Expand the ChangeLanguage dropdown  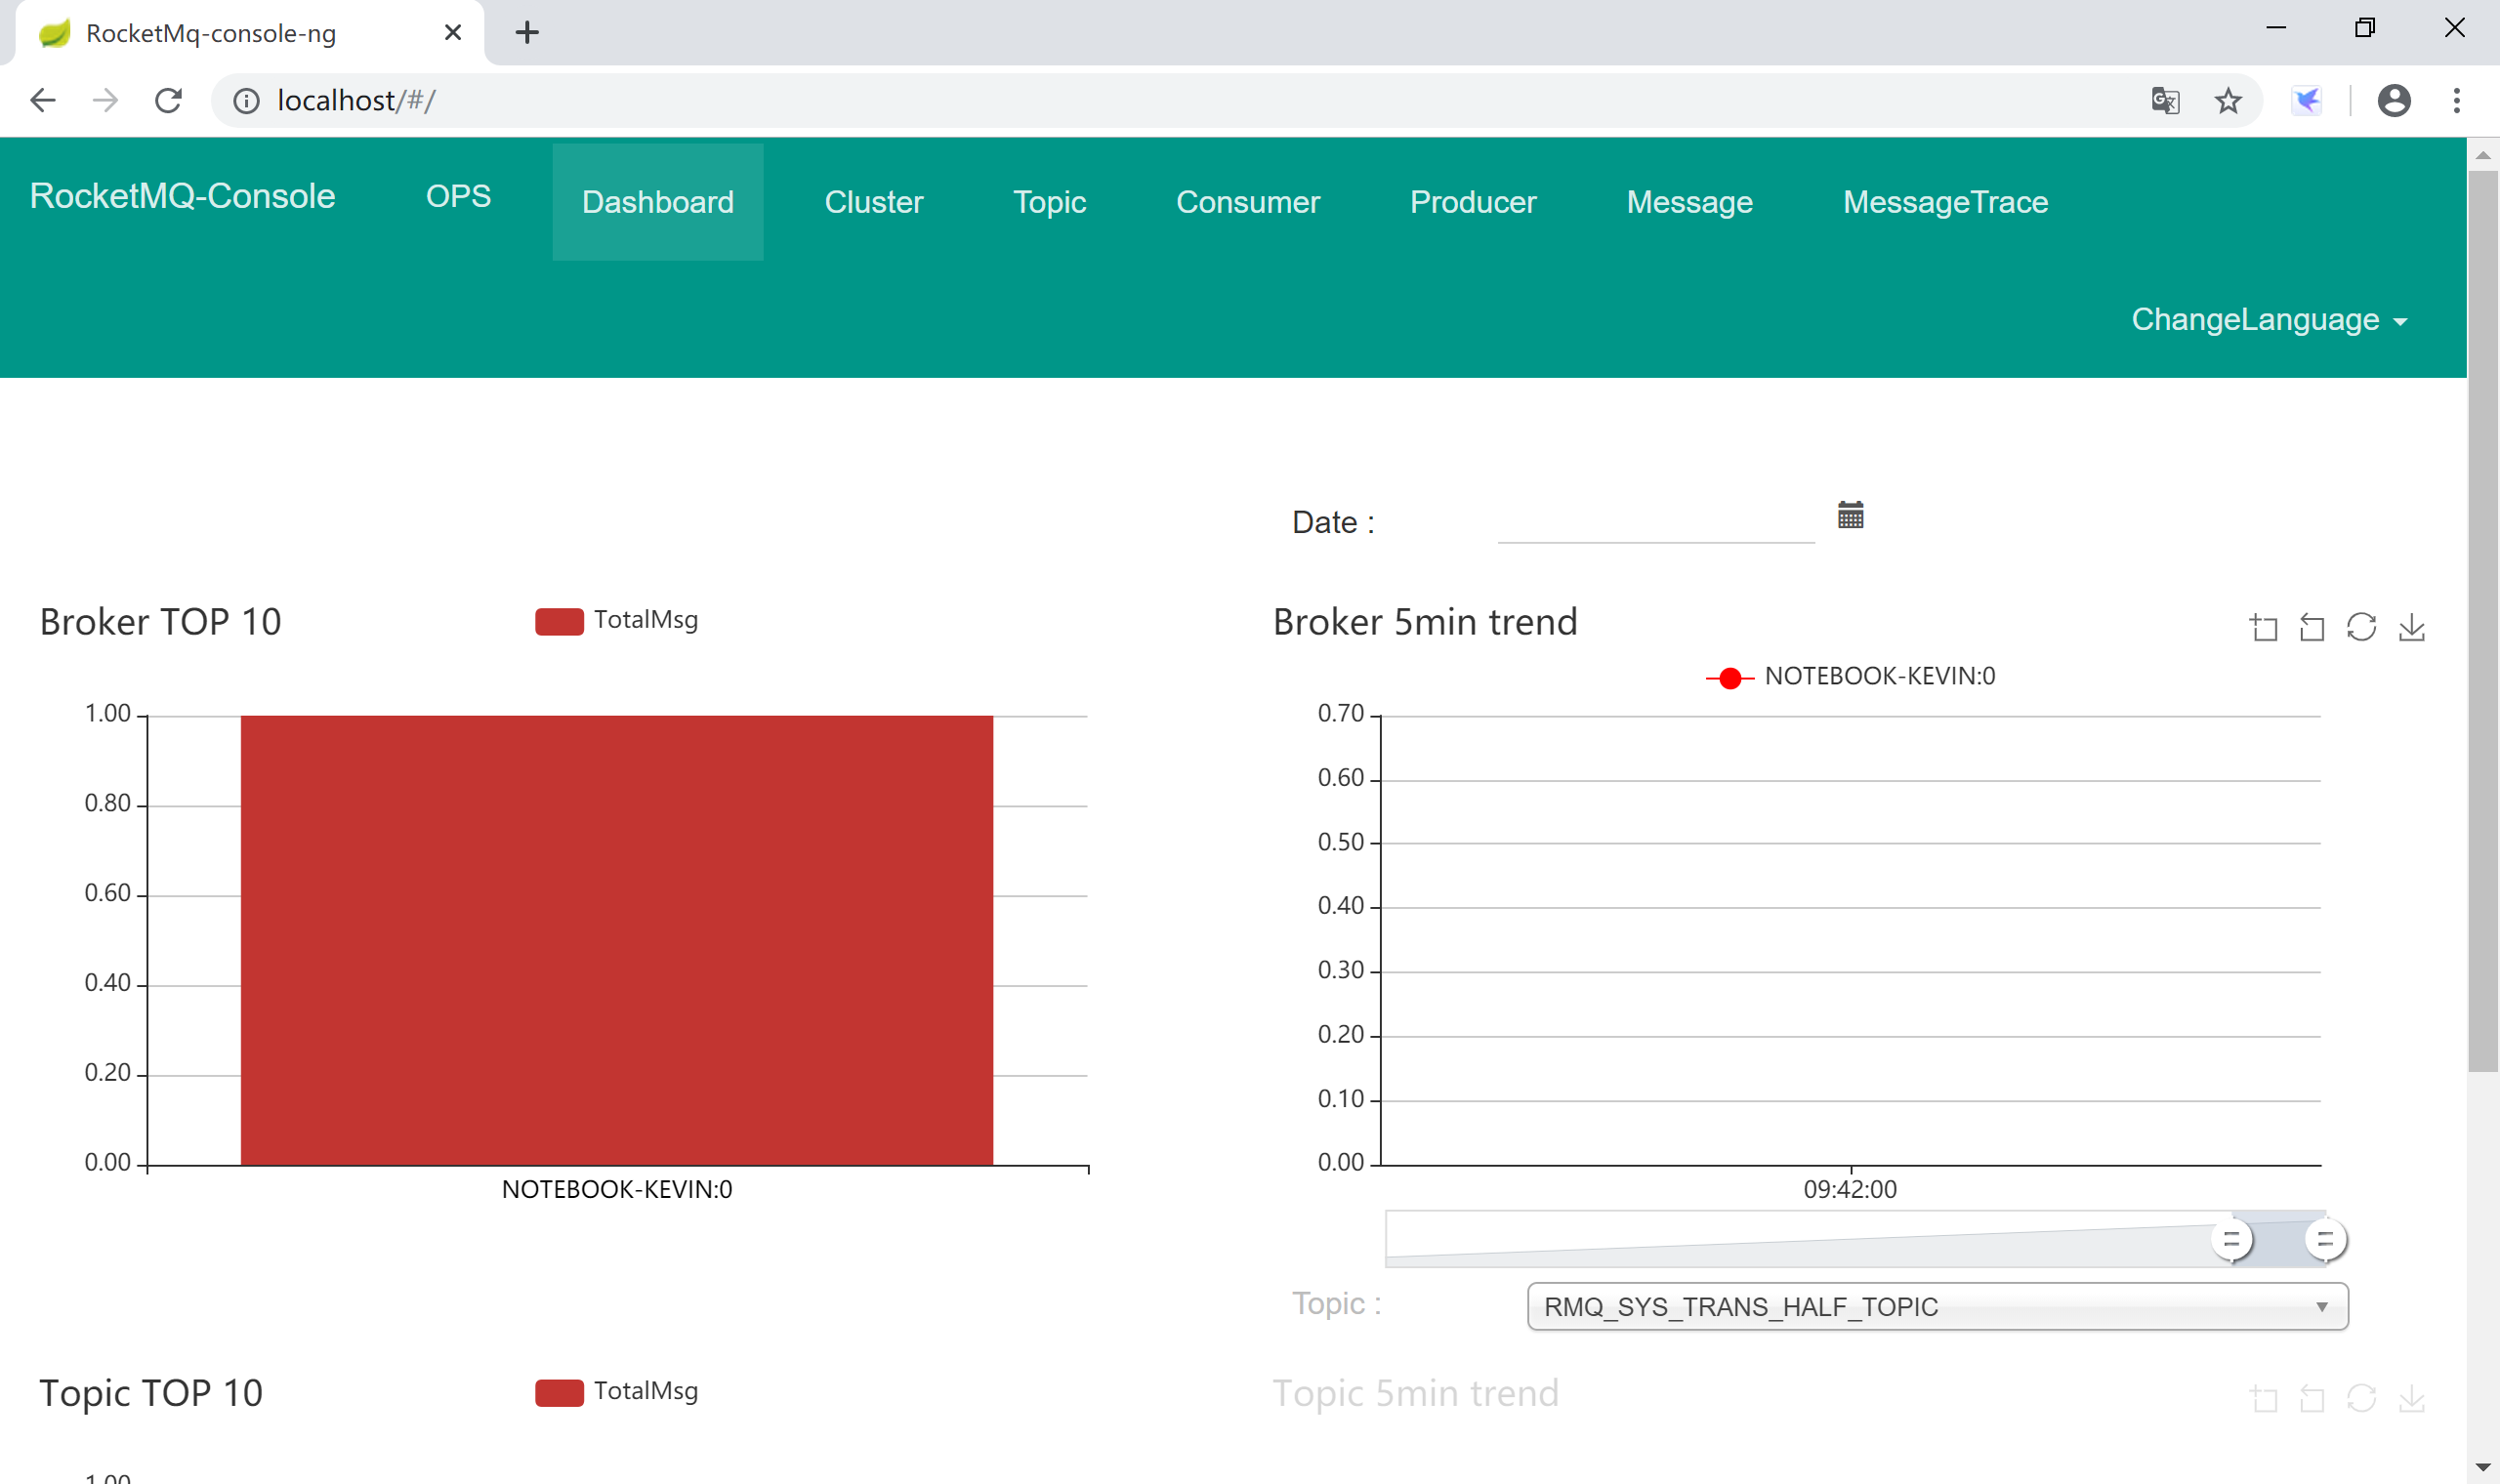click(x=2268, y=320)
